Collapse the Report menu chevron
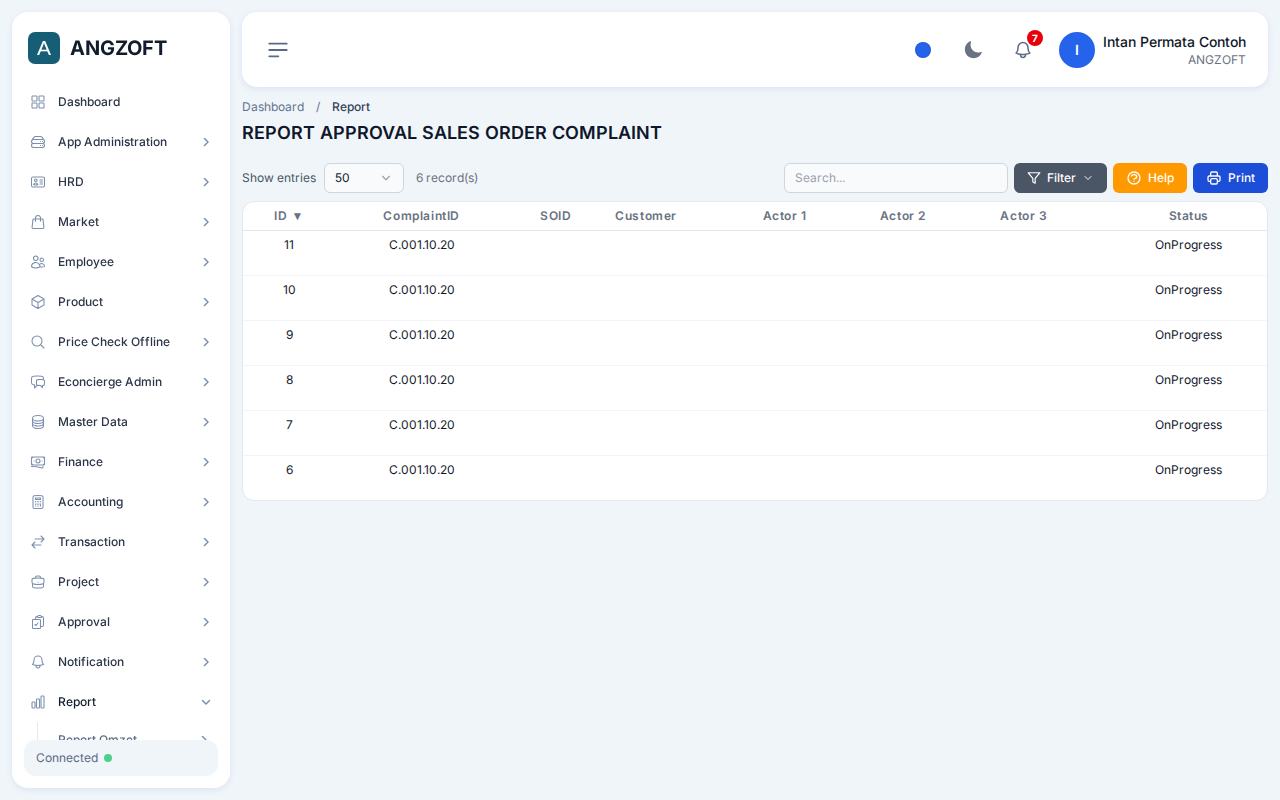This screenshot has height=800, width=1280. click(206, 702)
